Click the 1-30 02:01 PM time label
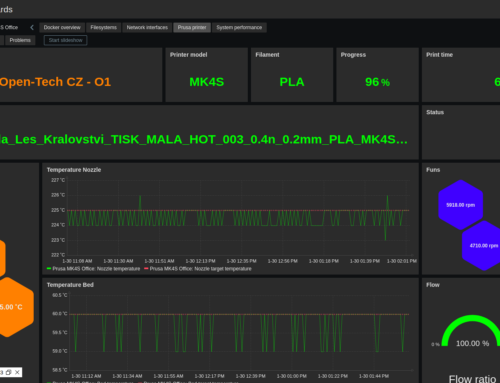500x383 pixels. tap(402, 261)
